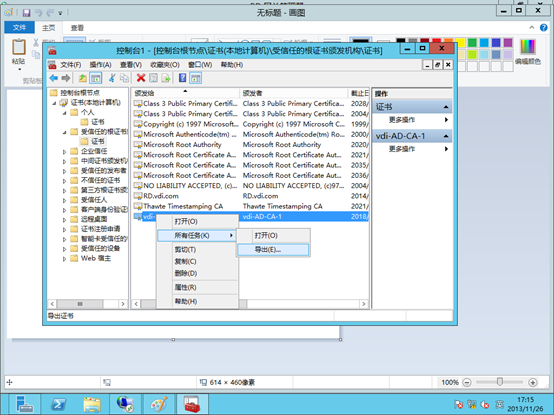The image size is (554, 415).
Task: Adjust Paint's zoom slider handle
Action: (500, 382)
